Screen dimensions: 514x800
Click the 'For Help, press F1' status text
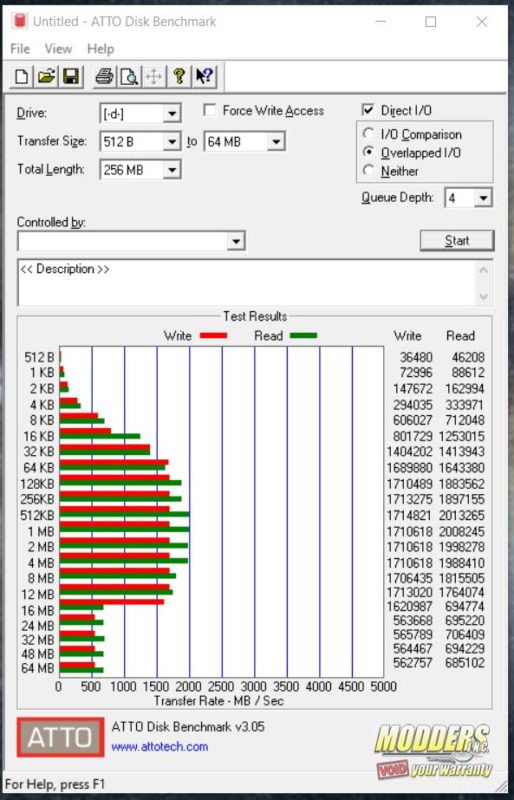tap(55, 784)
